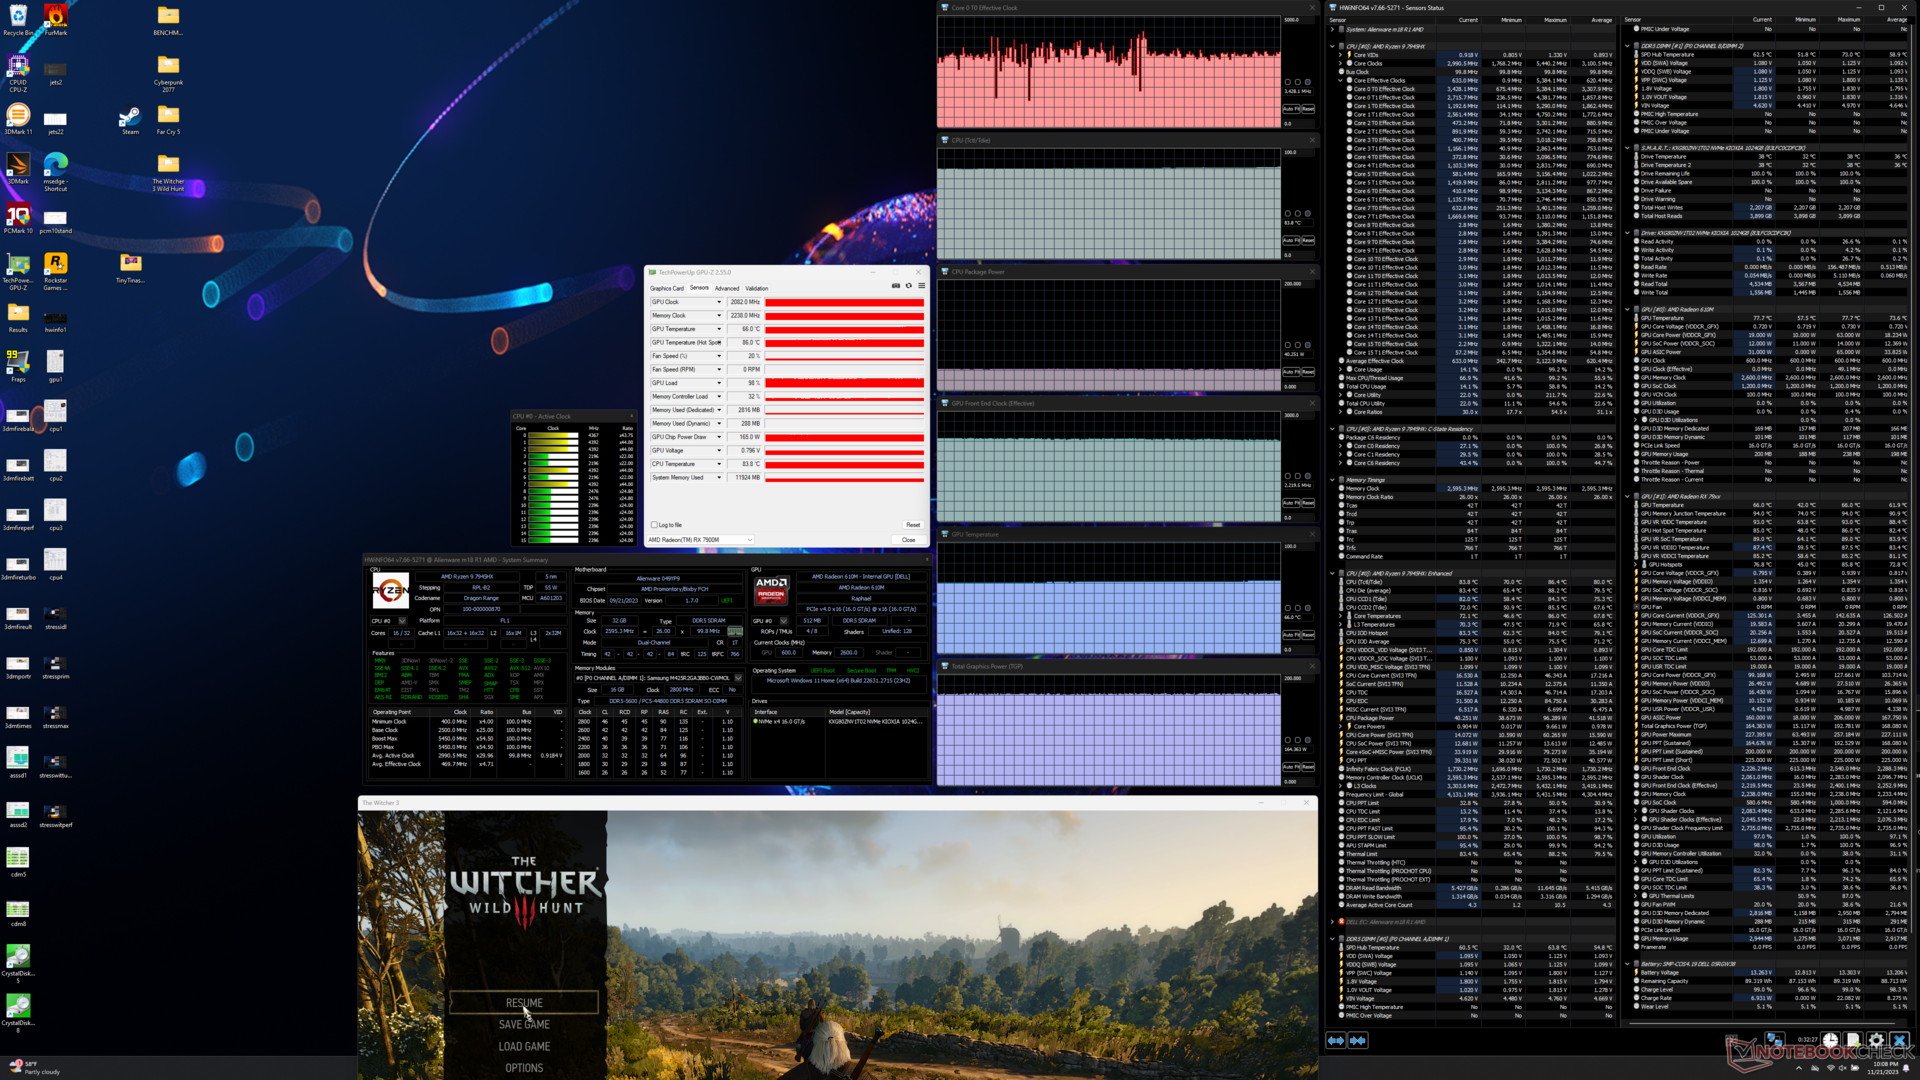1920x1080 pixels.
Task: Click HWiNFO left navigation arrows icon
Action: click(x=1336, y=1040)
